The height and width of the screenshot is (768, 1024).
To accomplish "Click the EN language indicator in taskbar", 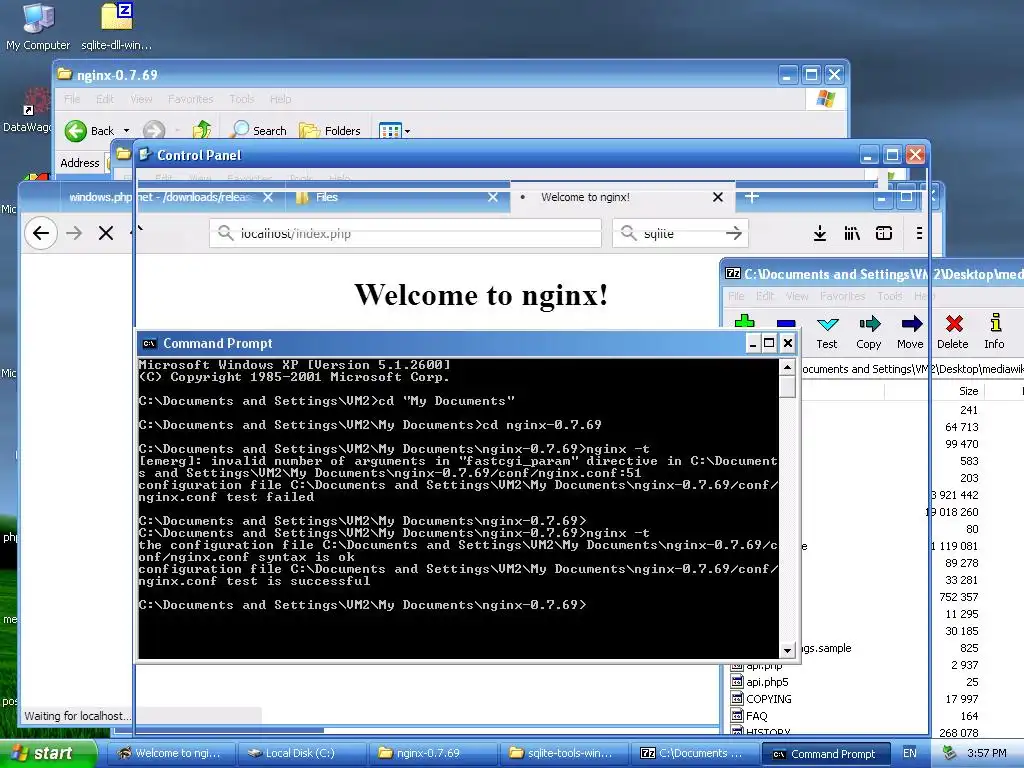I will [x=910, y=754].
